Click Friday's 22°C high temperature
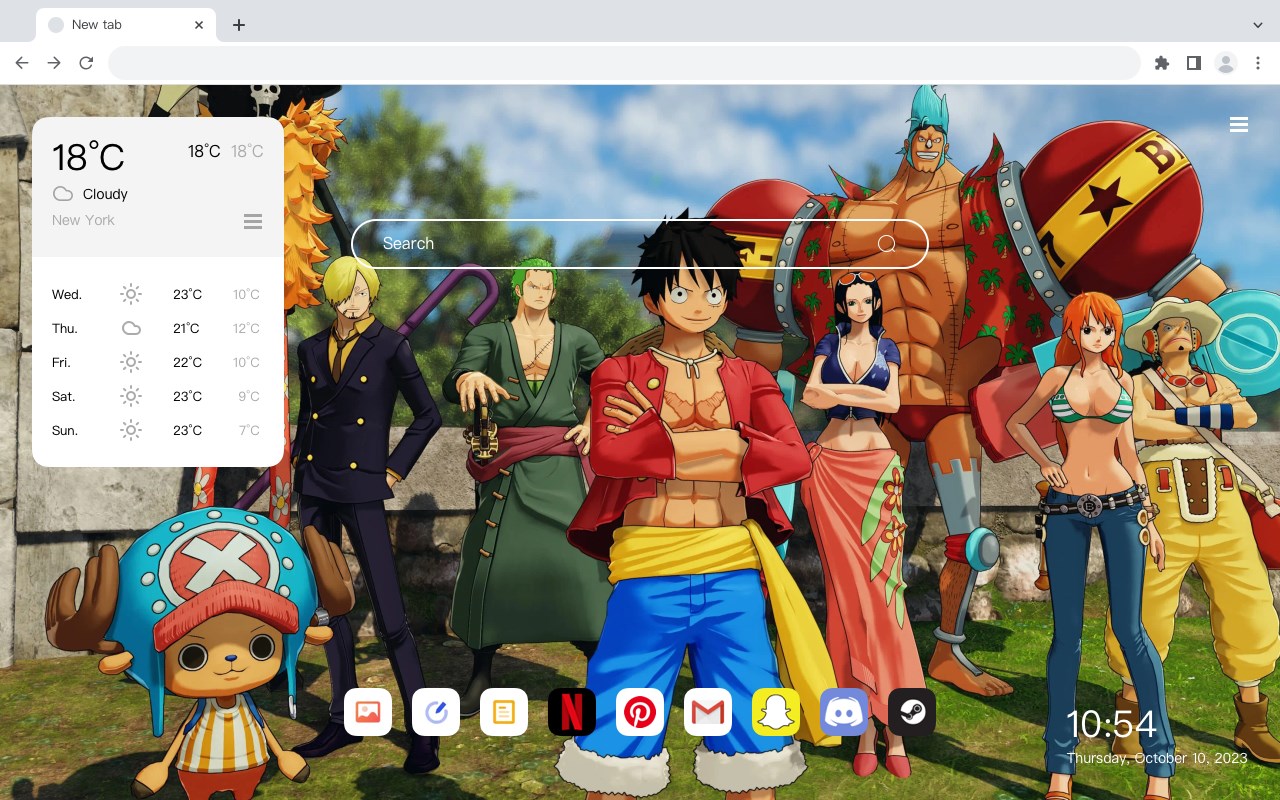Screen dimensions: 1280x800 (x=187, y=363)
